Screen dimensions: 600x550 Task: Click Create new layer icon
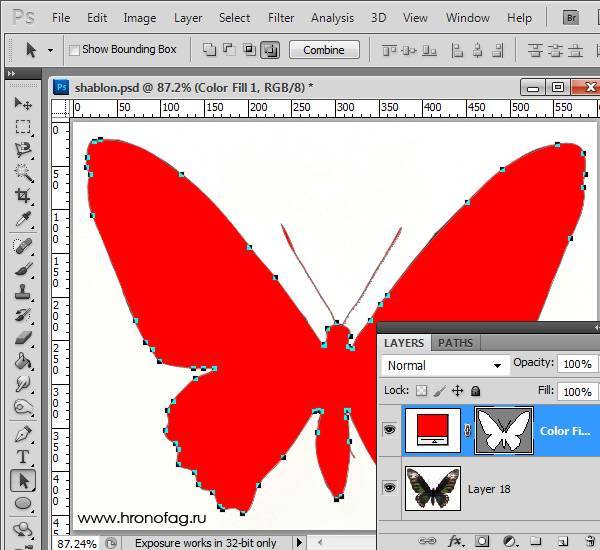pyautogui.click(x=562, y=541)
